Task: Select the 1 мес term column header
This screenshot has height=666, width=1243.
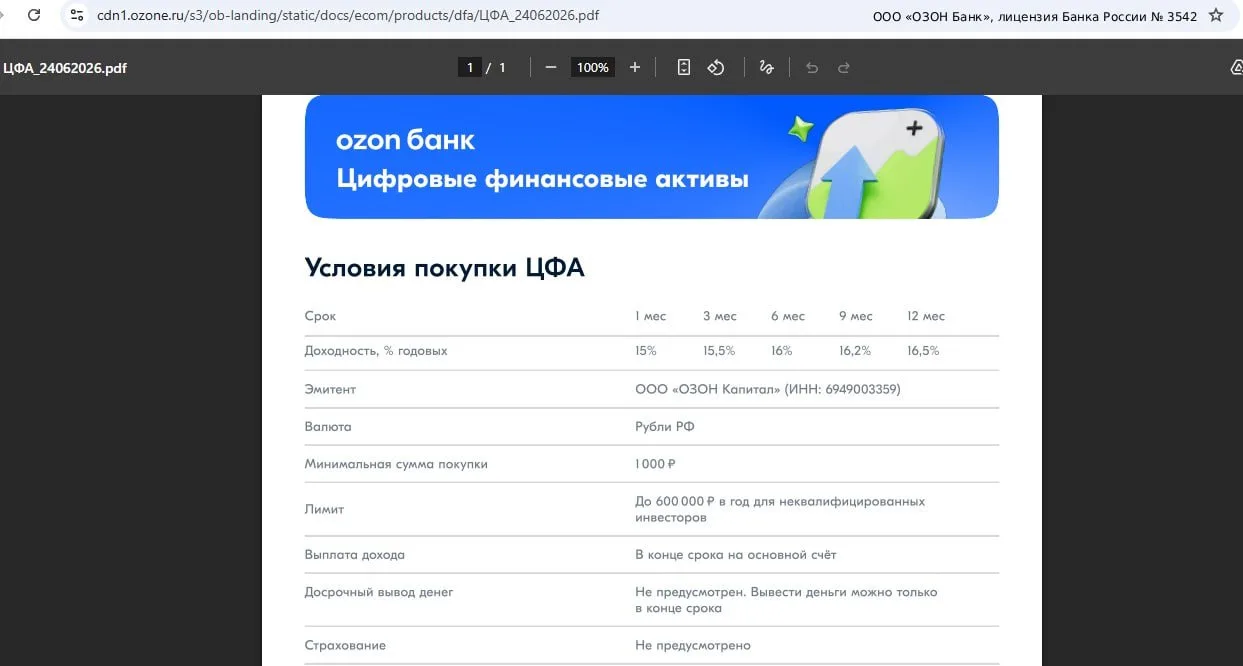Action: 650,316
